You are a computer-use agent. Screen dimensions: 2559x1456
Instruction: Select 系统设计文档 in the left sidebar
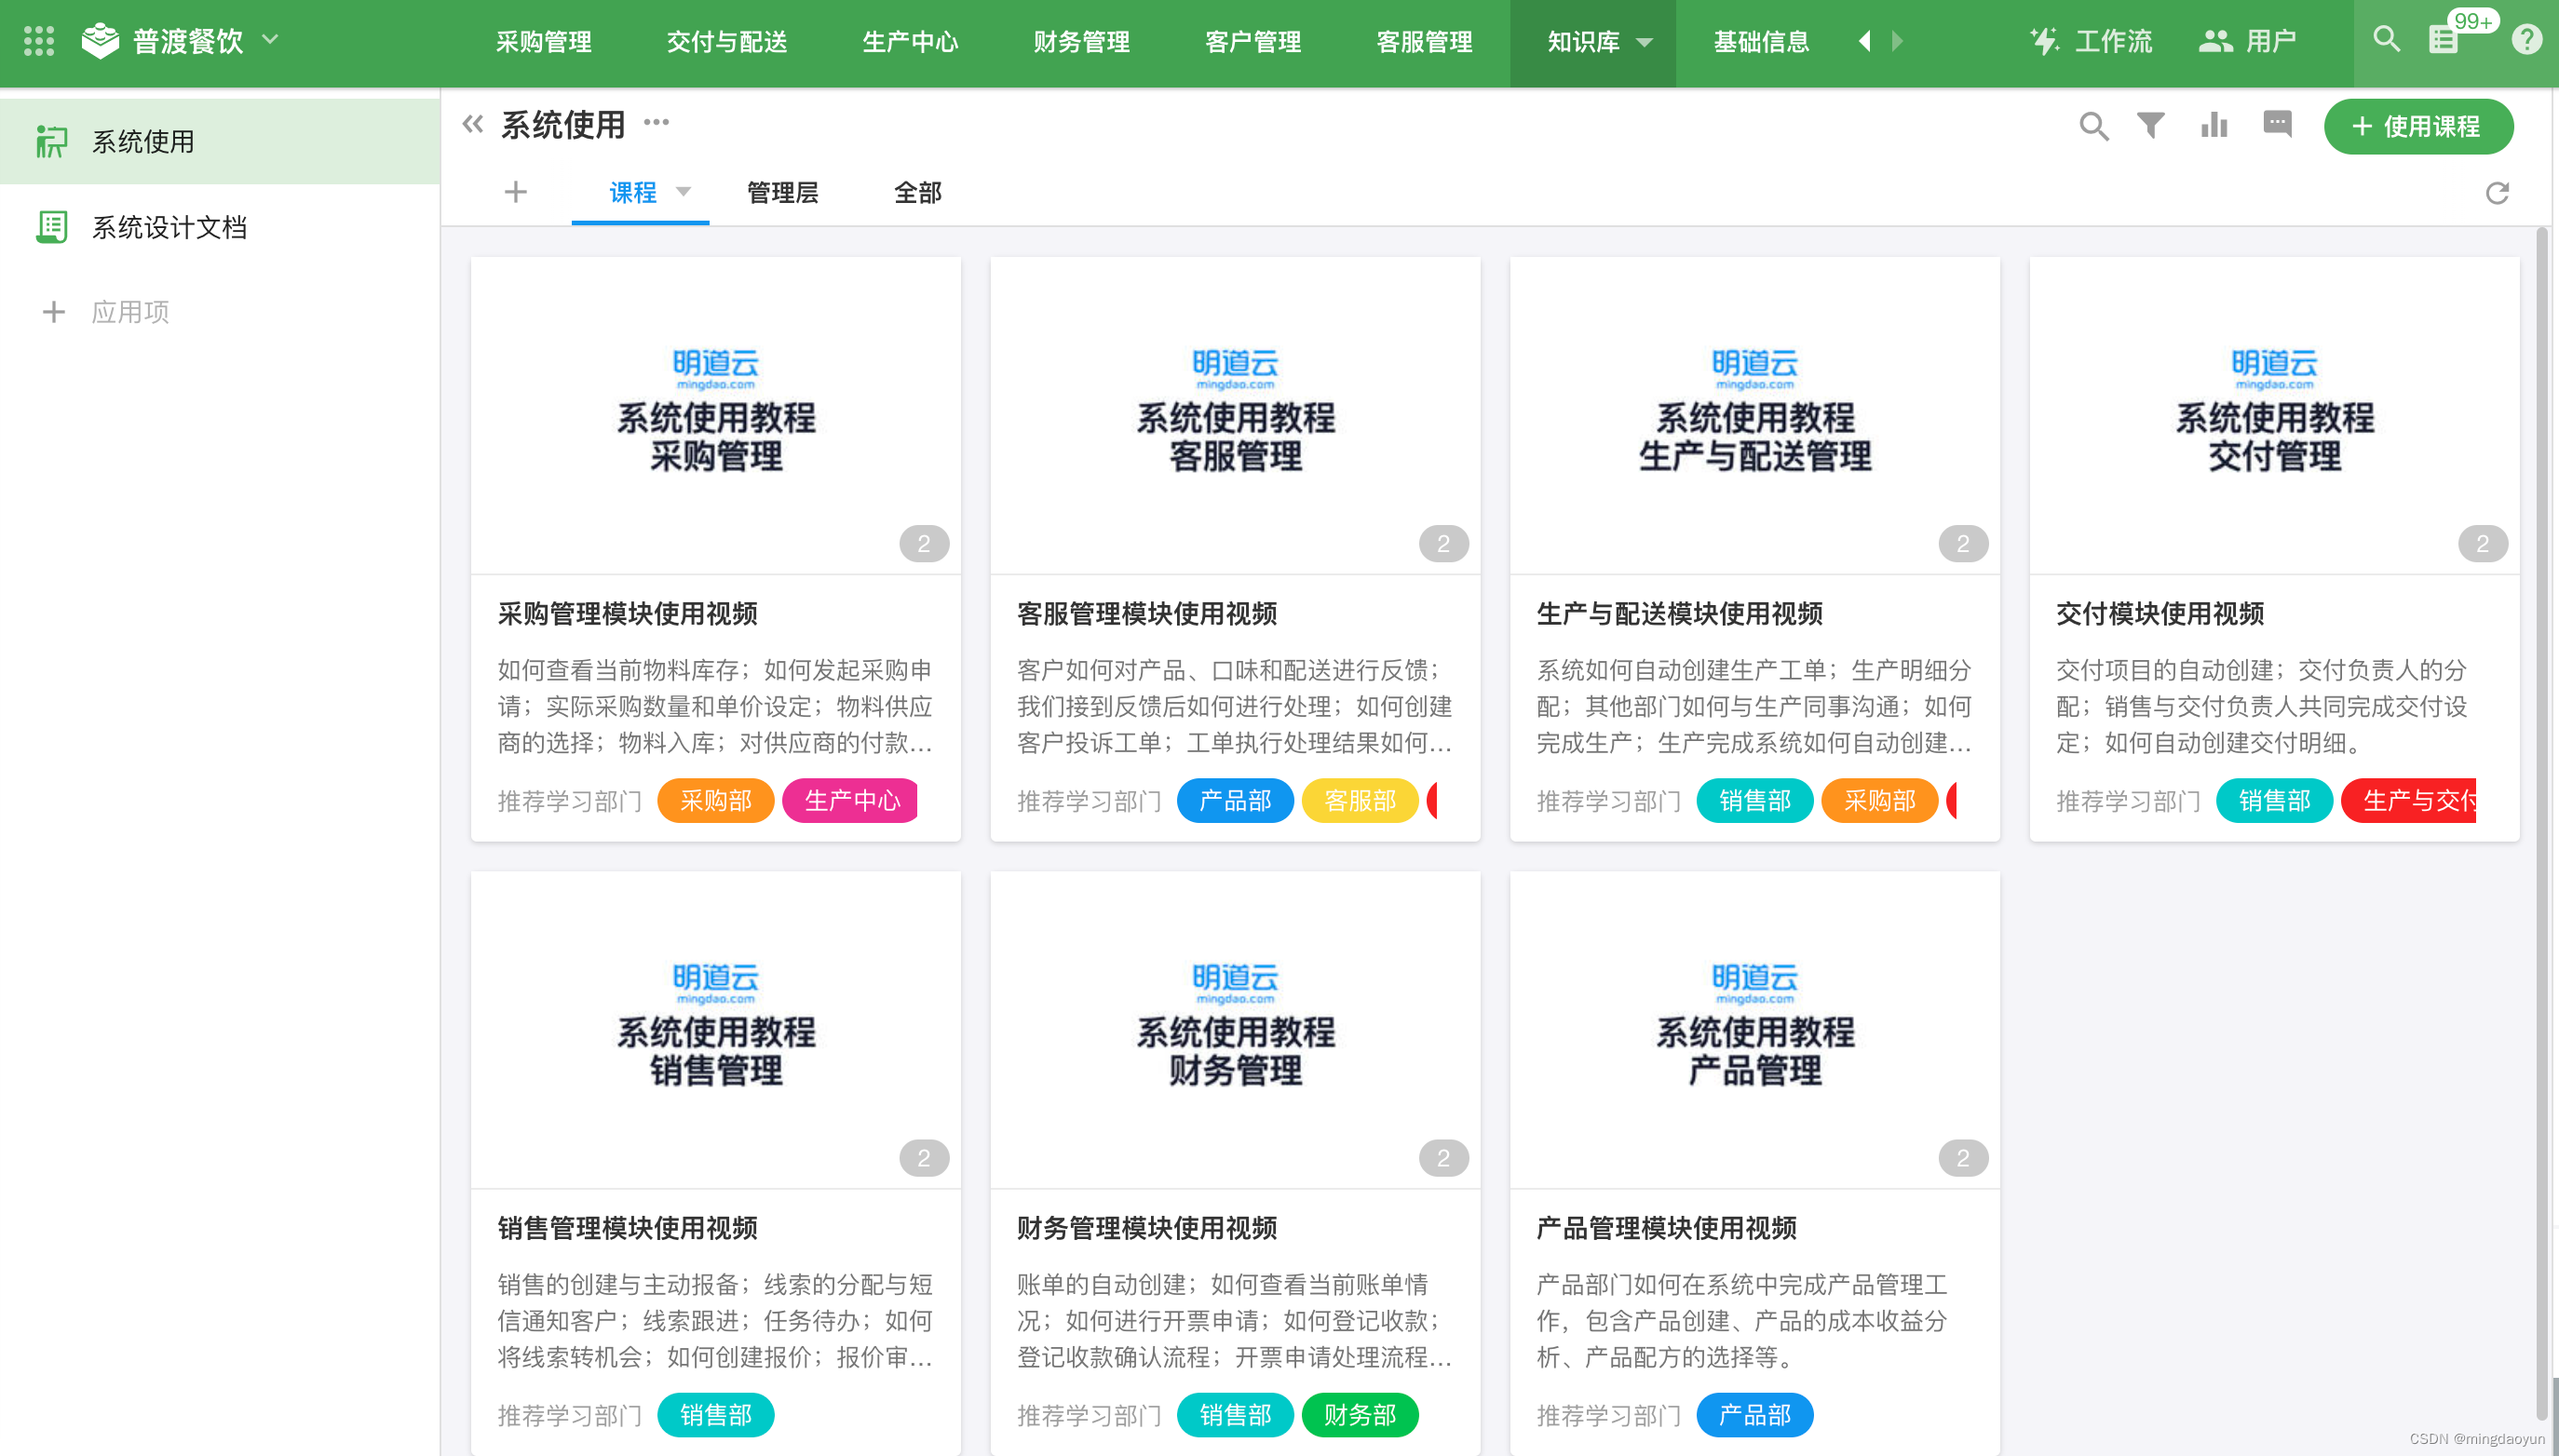[x=170, y=228]
